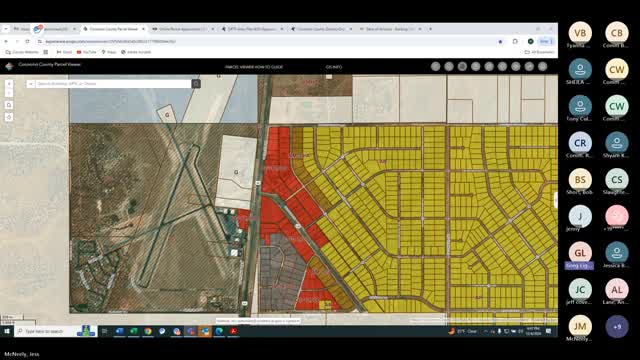
Task: Open the browser extensions puzzle icon
Action: pyautogui.click(x=515, y=41)
